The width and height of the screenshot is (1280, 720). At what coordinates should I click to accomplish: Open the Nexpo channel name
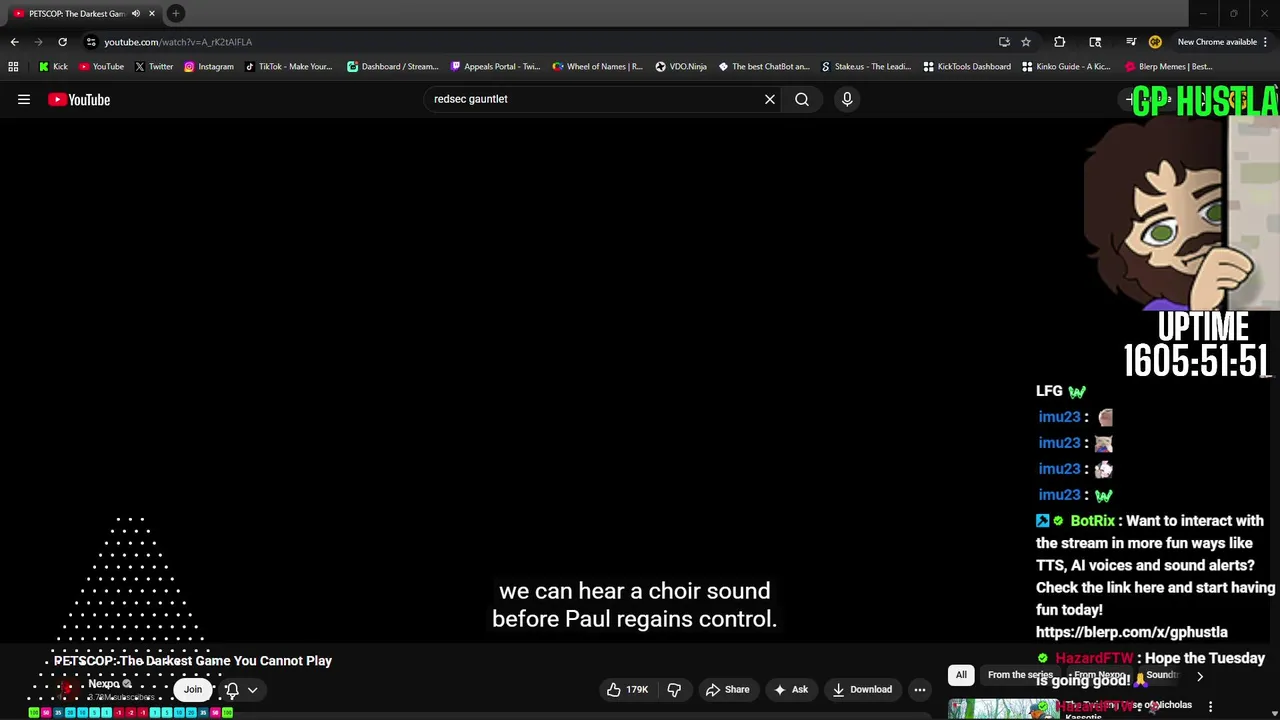click(x=104, y=684)
